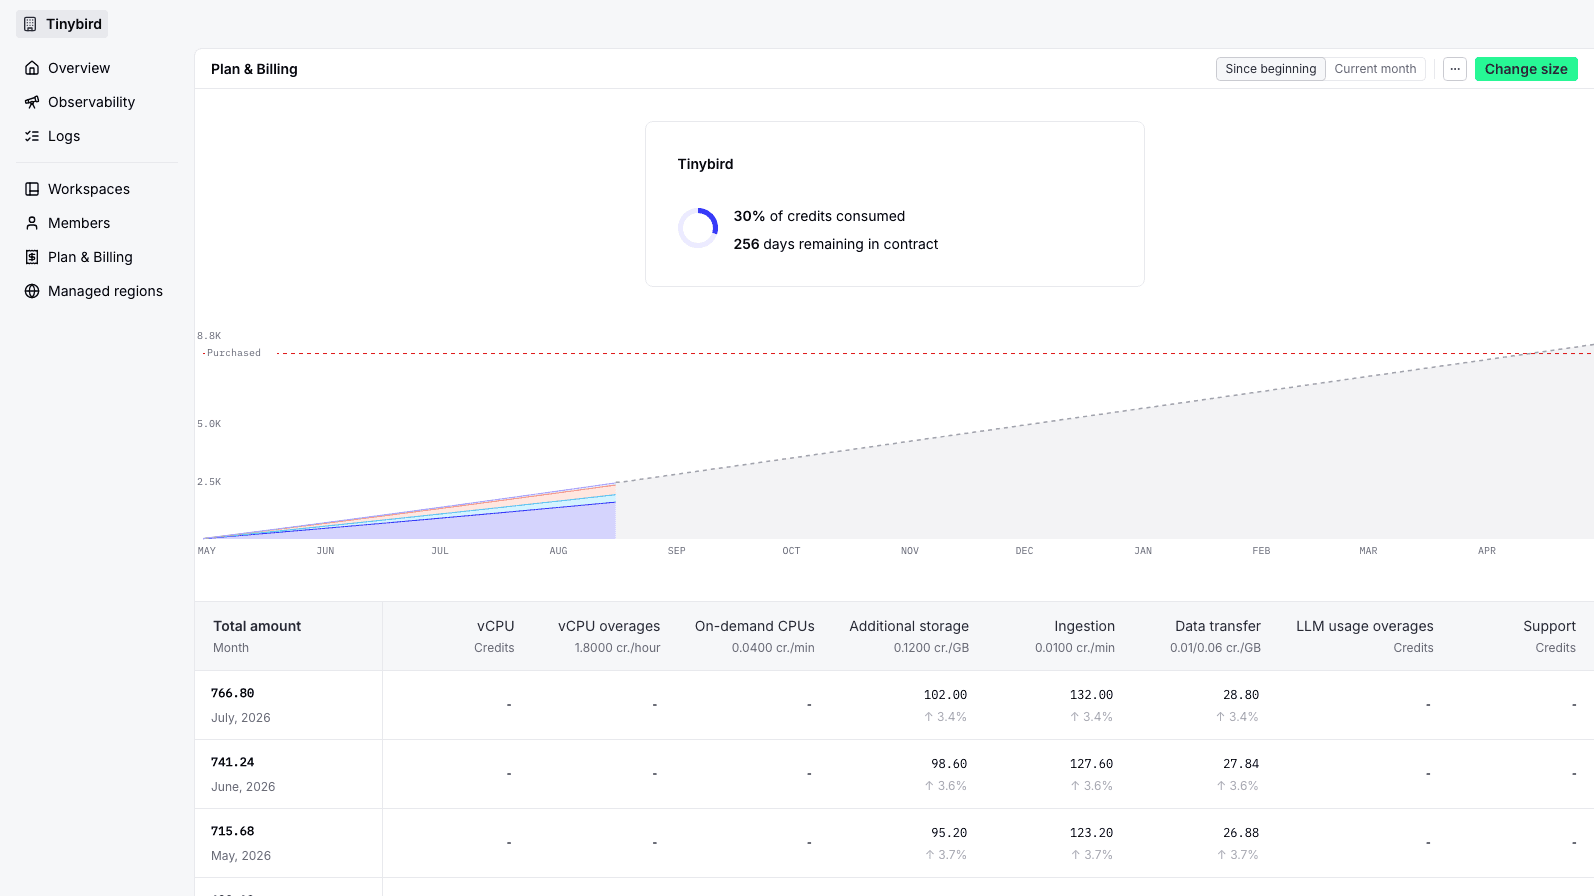Screen dimensions: 1594x896
Task: Click the 95.20 additional storage value
Action: (949, 833)
